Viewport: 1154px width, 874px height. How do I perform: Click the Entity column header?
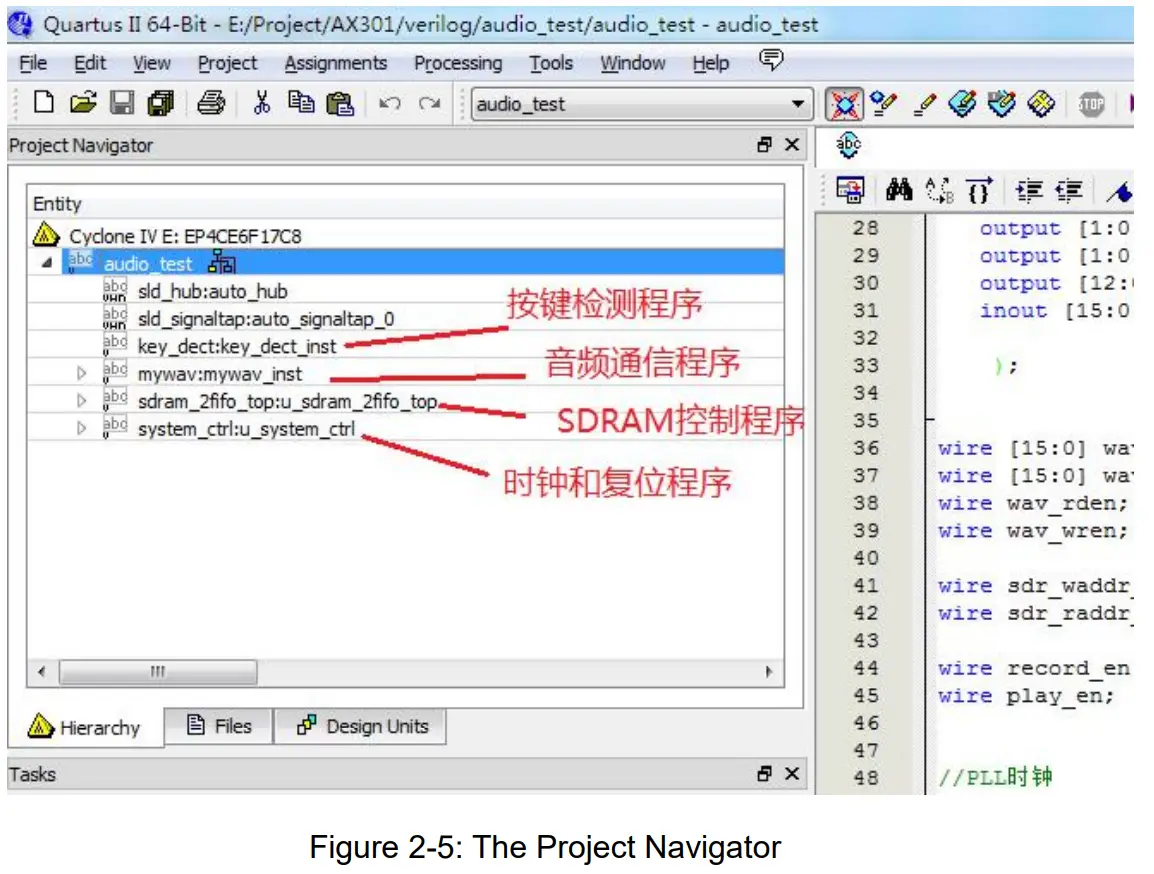click(406, 204)
